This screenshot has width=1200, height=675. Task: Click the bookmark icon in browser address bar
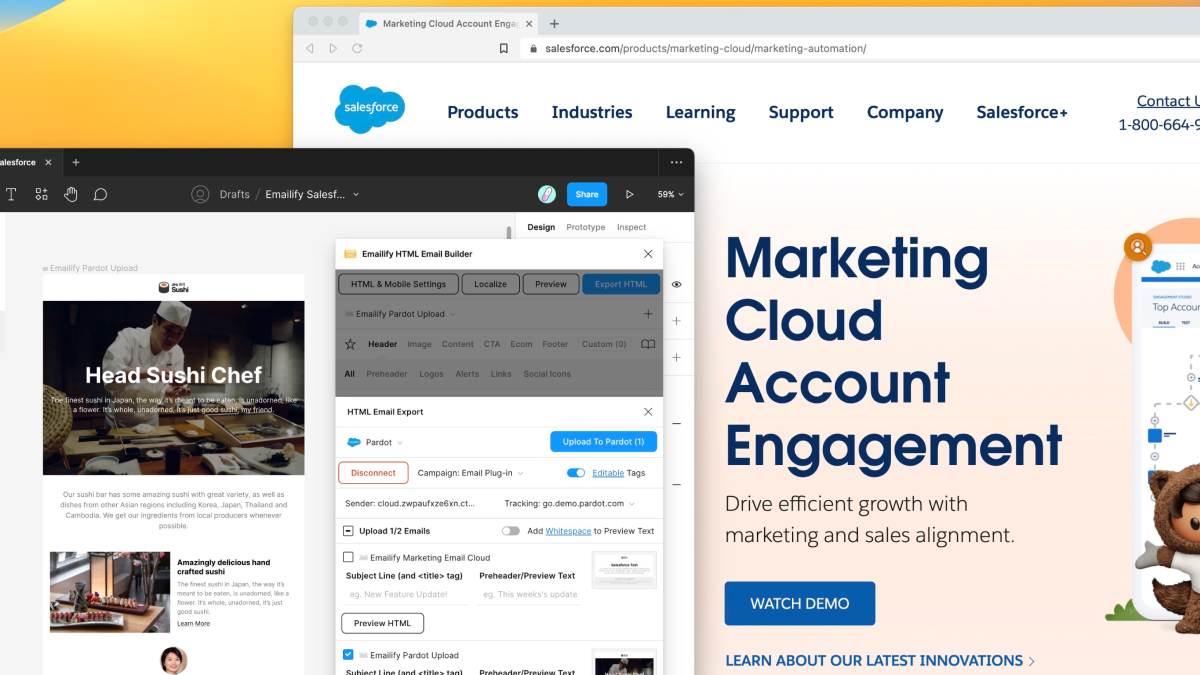pyautogui.click(x=504, y=48)
